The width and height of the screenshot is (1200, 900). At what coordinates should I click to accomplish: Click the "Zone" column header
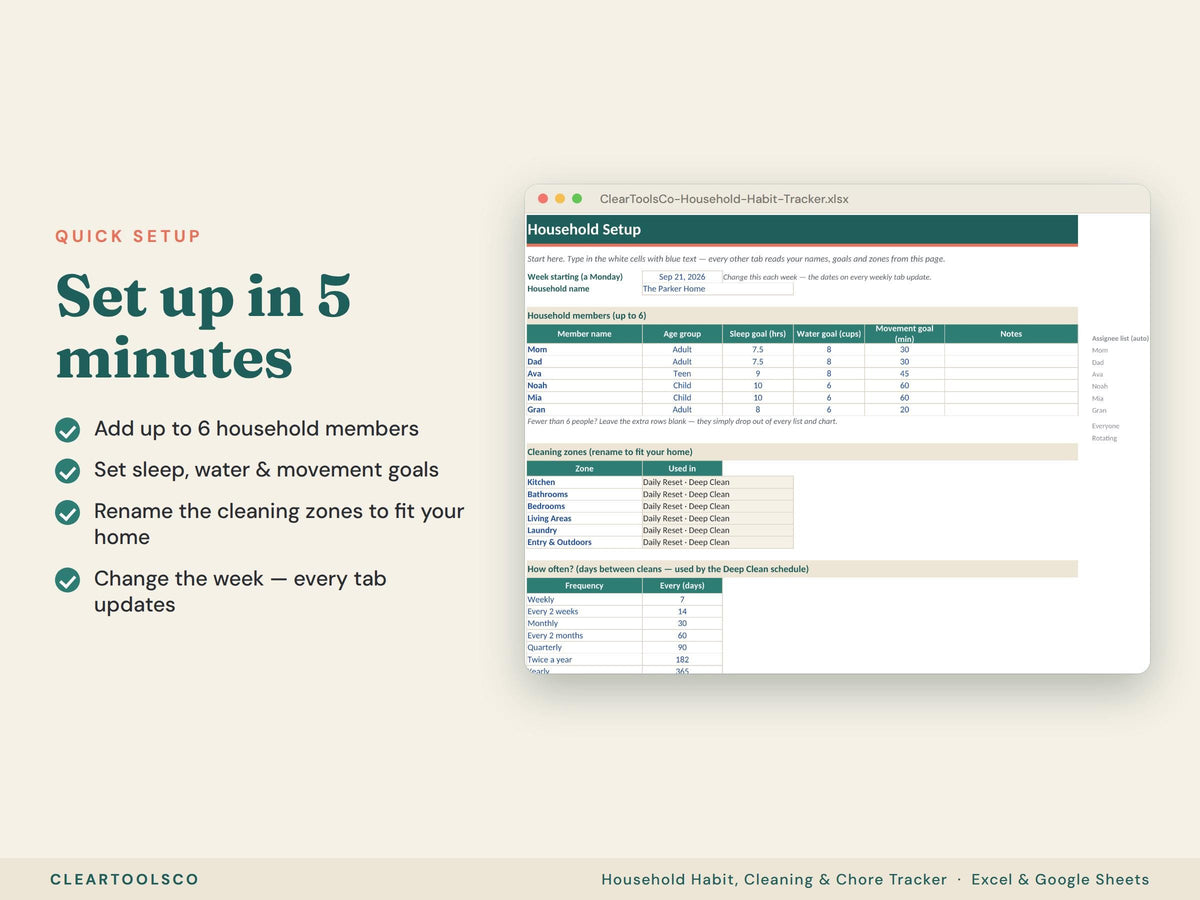[584, 468]
